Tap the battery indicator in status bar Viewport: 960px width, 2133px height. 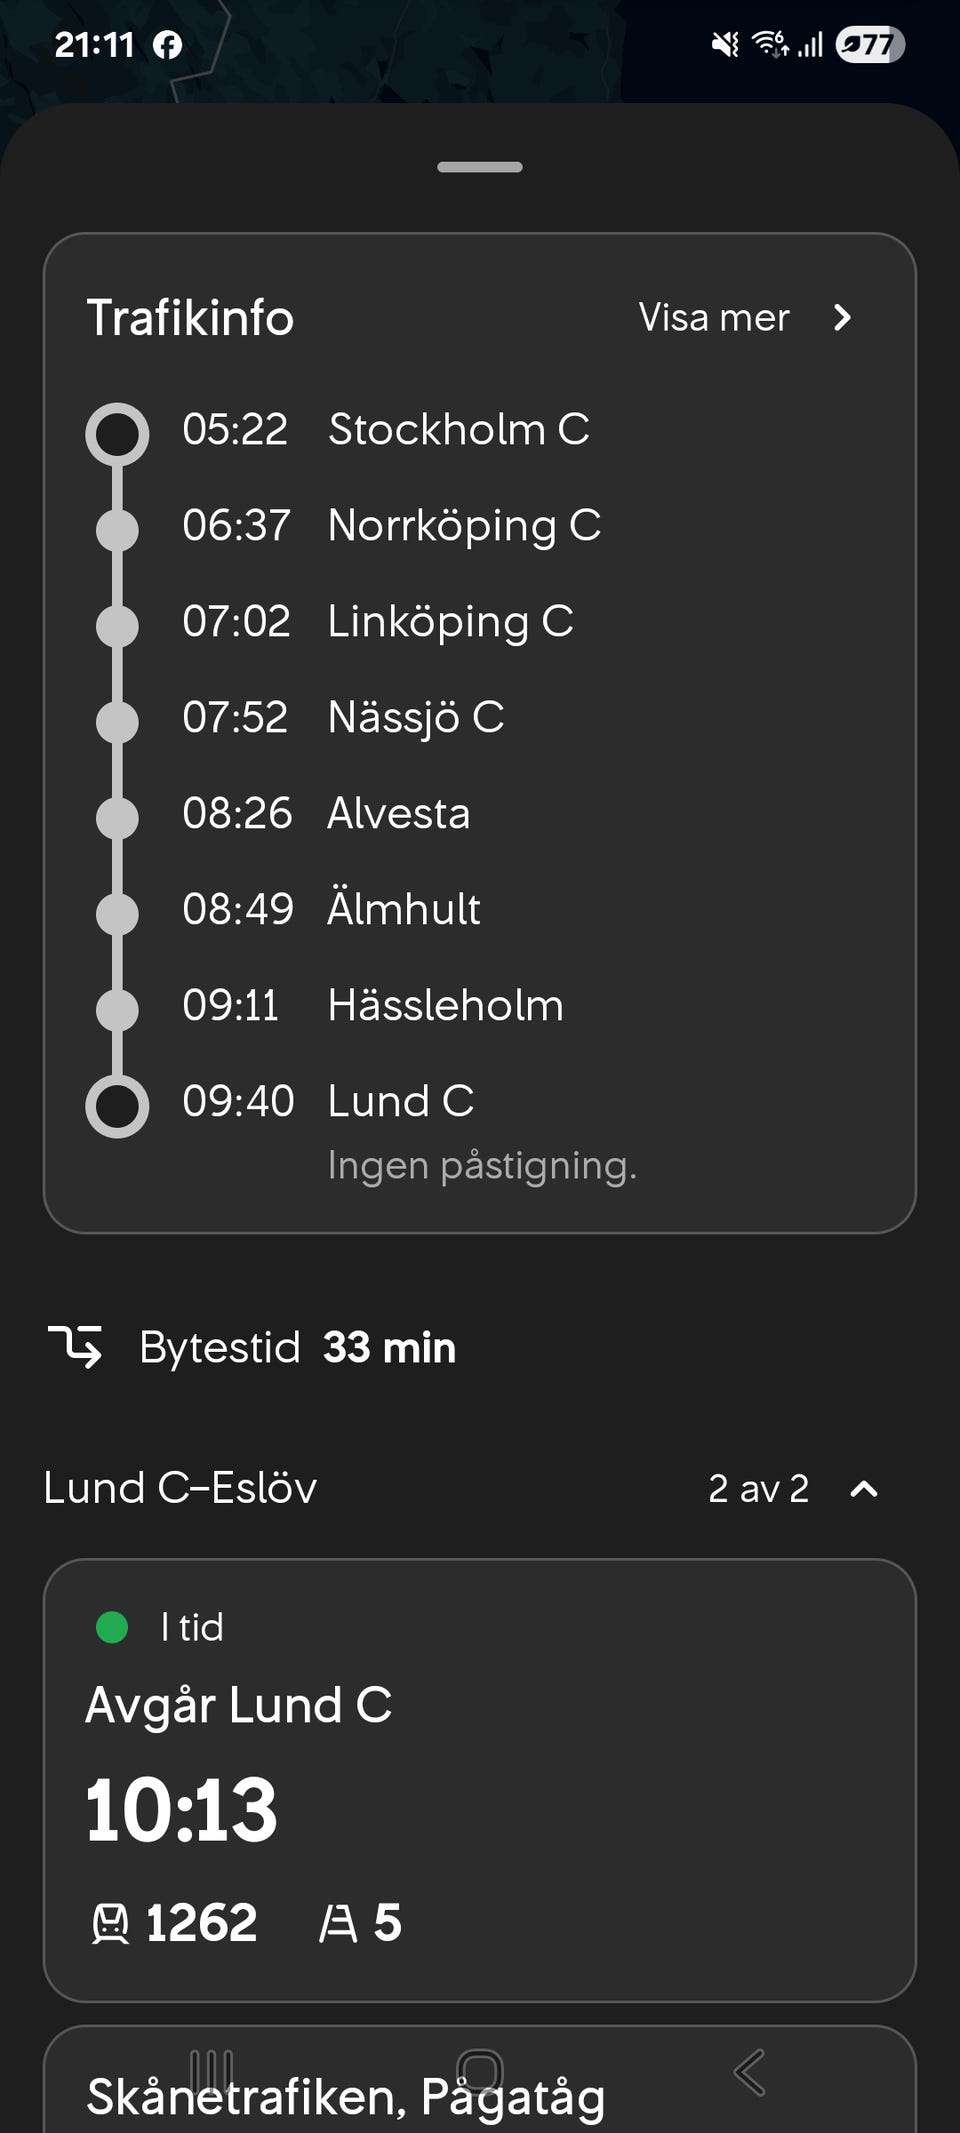tap(870, 45)
